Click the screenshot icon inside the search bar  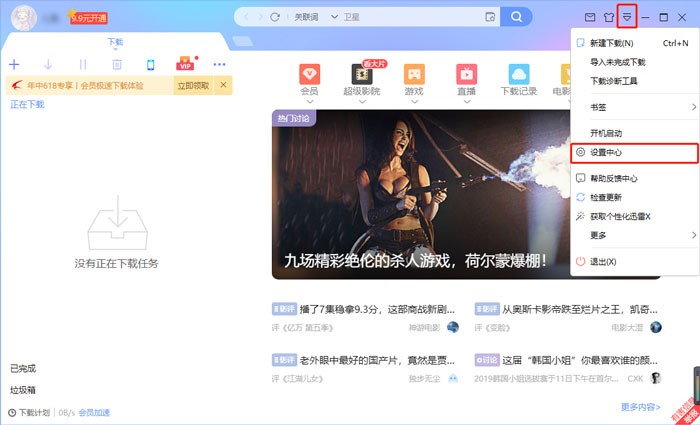[x=490, y=17]
